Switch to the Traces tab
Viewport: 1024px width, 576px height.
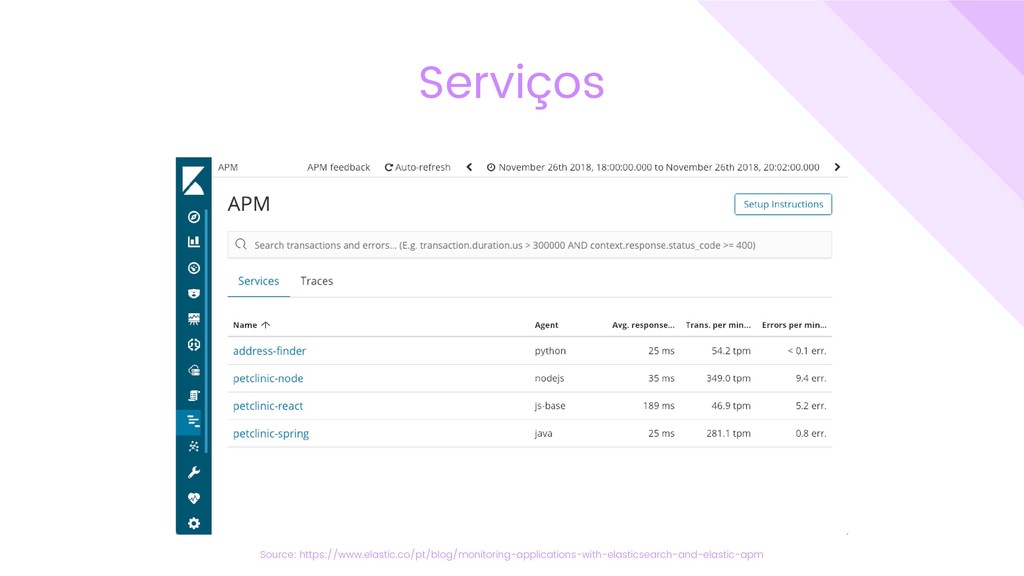coord(317,281)
